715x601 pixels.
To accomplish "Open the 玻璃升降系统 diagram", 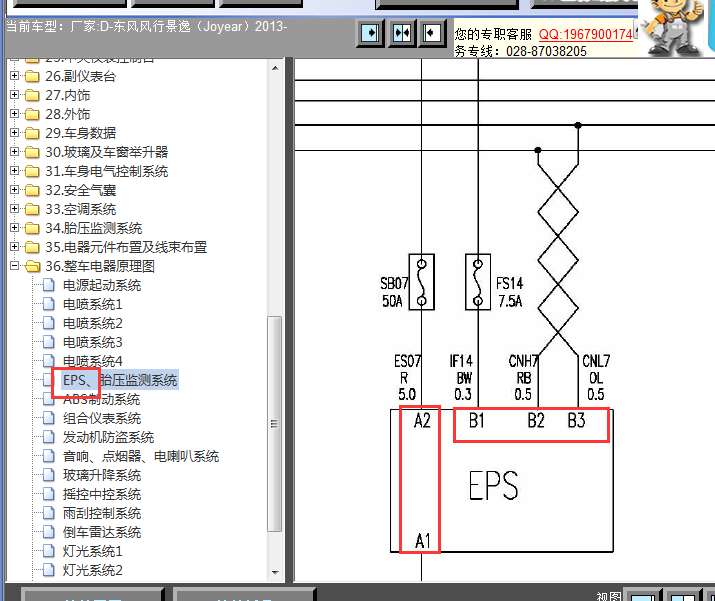I will point(102,475).
